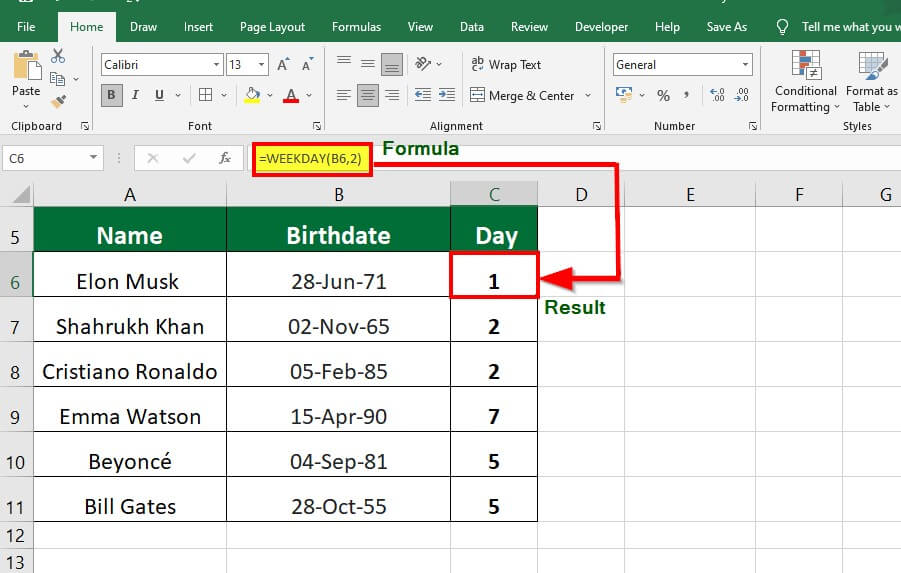Image resolution: width=901 pixels, height=573 pixels.
Task: Click Merge & Center
Action: 522,95
